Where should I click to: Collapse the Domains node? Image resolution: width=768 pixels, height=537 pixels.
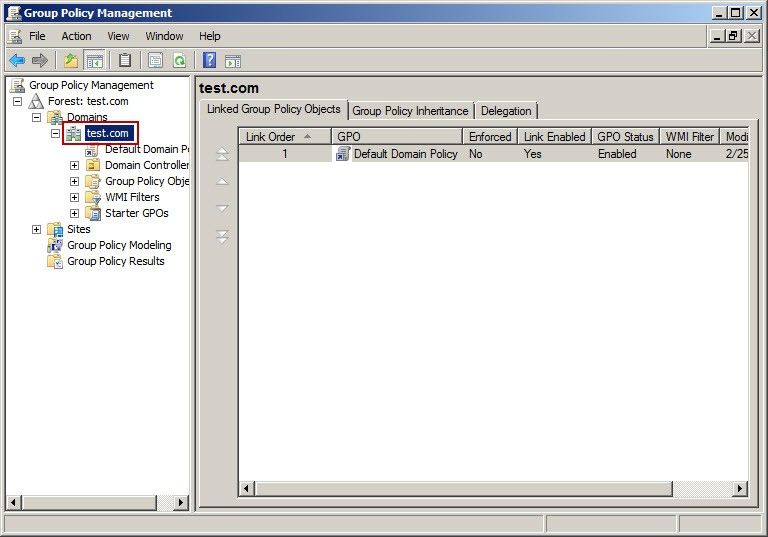point(36,117)
